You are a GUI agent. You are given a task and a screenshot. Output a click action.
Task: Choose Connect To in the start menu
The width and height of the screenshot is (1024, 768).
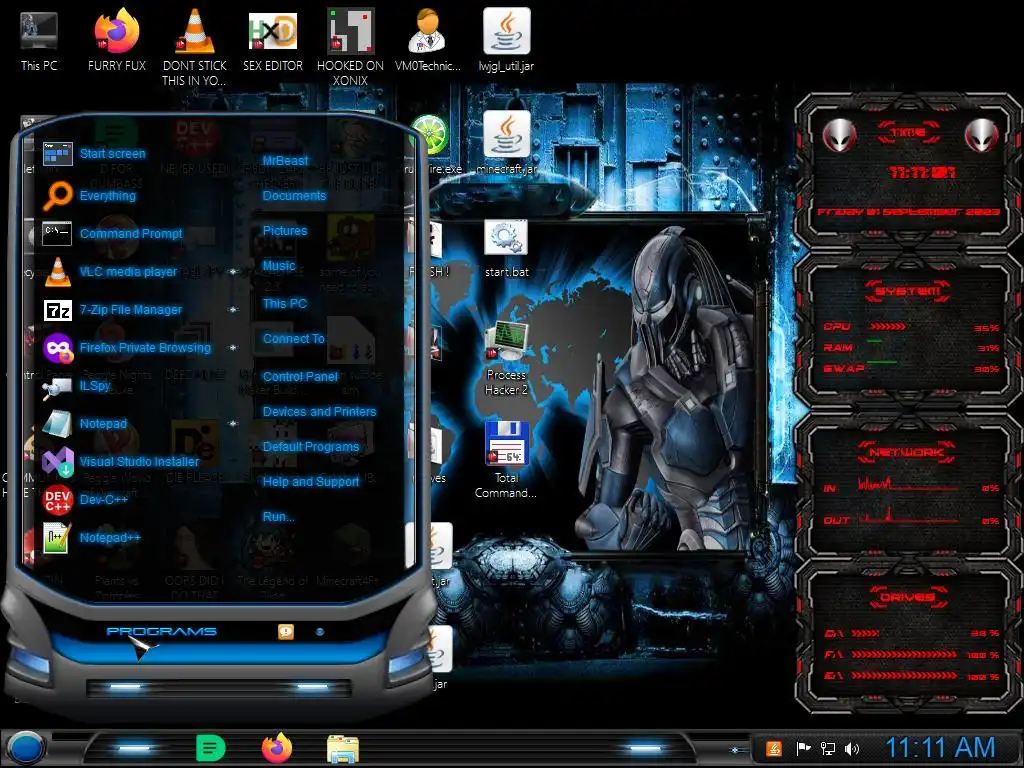click(x=294, y=338)
